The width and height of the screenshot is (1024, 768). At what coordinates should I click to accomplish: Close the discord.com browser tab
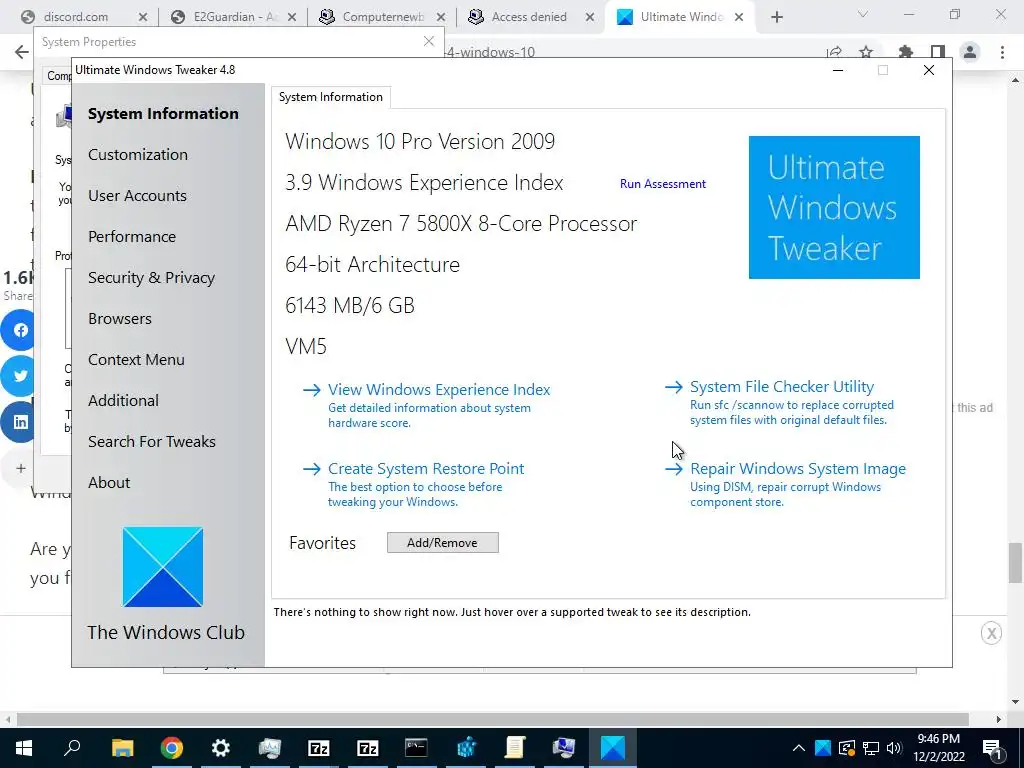click(x=144, y=17)
